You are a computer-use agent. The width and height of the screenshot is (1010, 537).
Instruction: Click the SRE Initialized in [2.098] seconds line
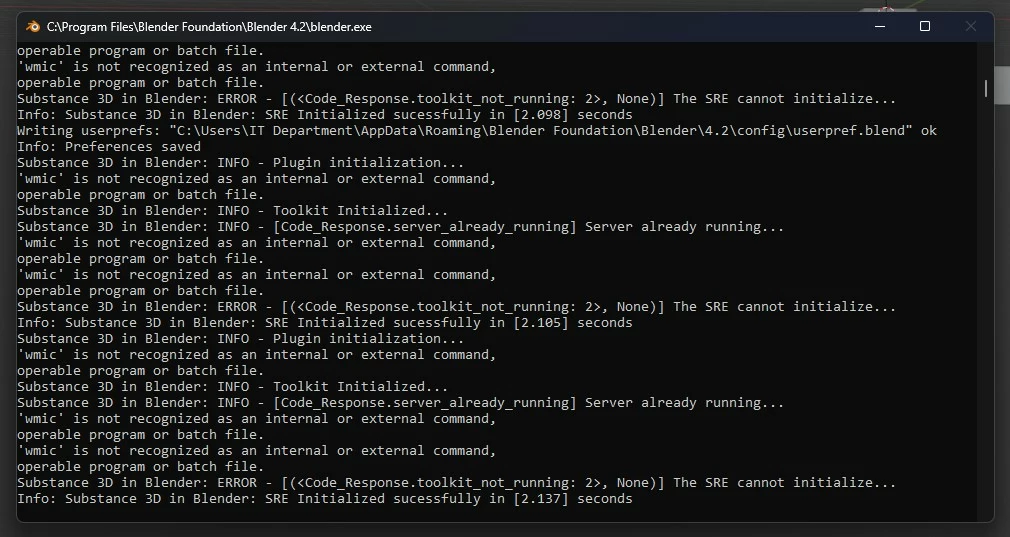pyautogui.click(x=325, y=115)
